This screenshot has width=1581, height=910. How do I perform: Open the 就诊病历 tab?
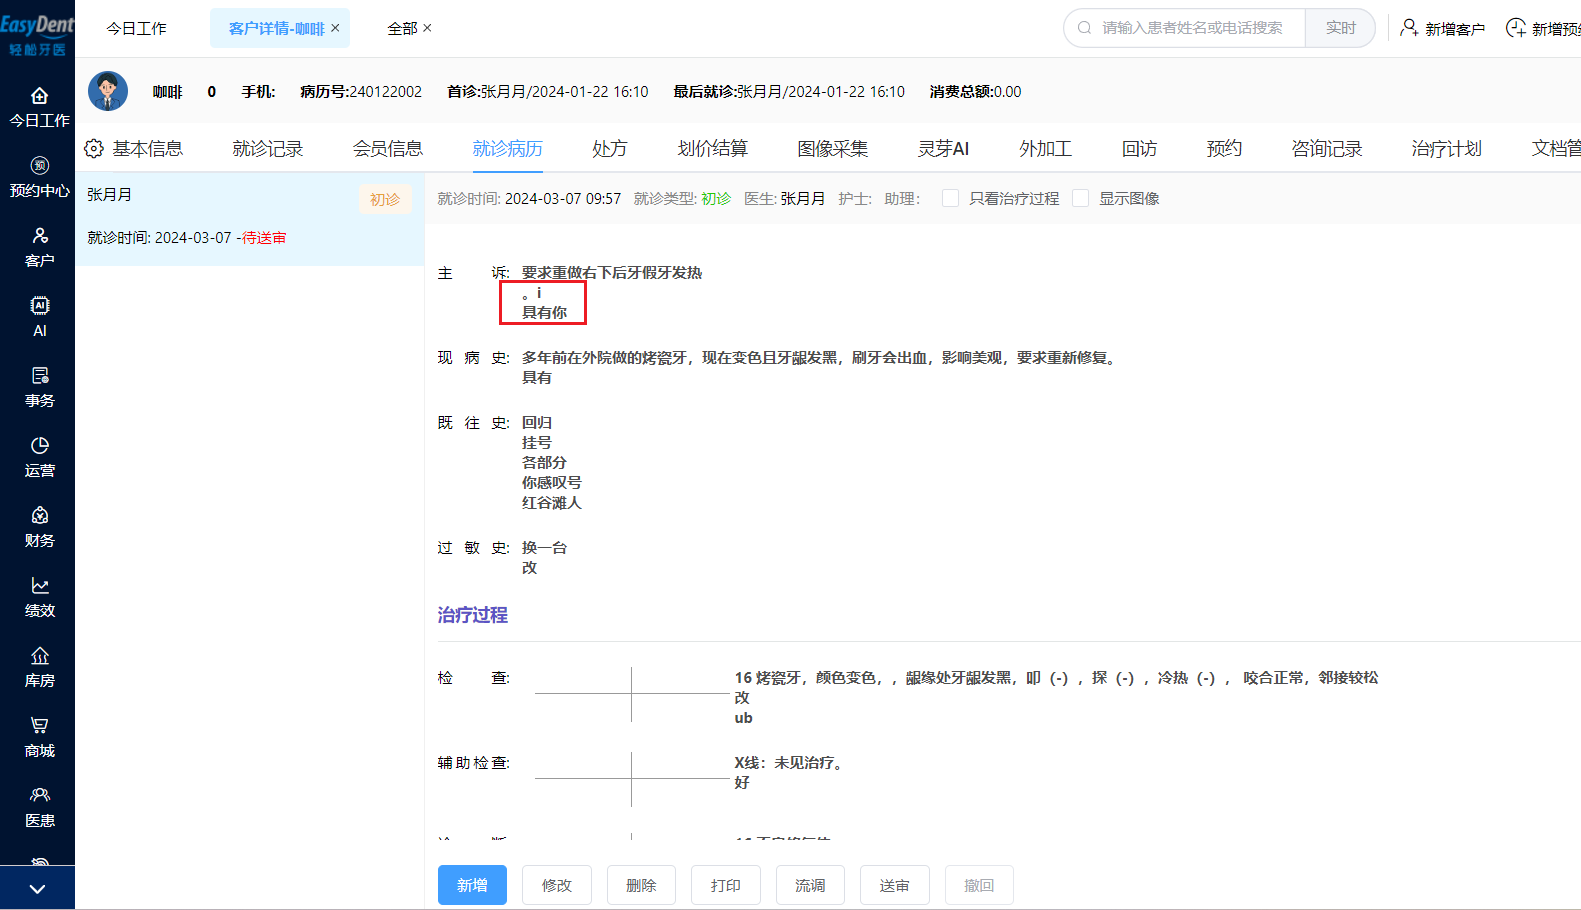pyautogui.click(x=507, y=149)
